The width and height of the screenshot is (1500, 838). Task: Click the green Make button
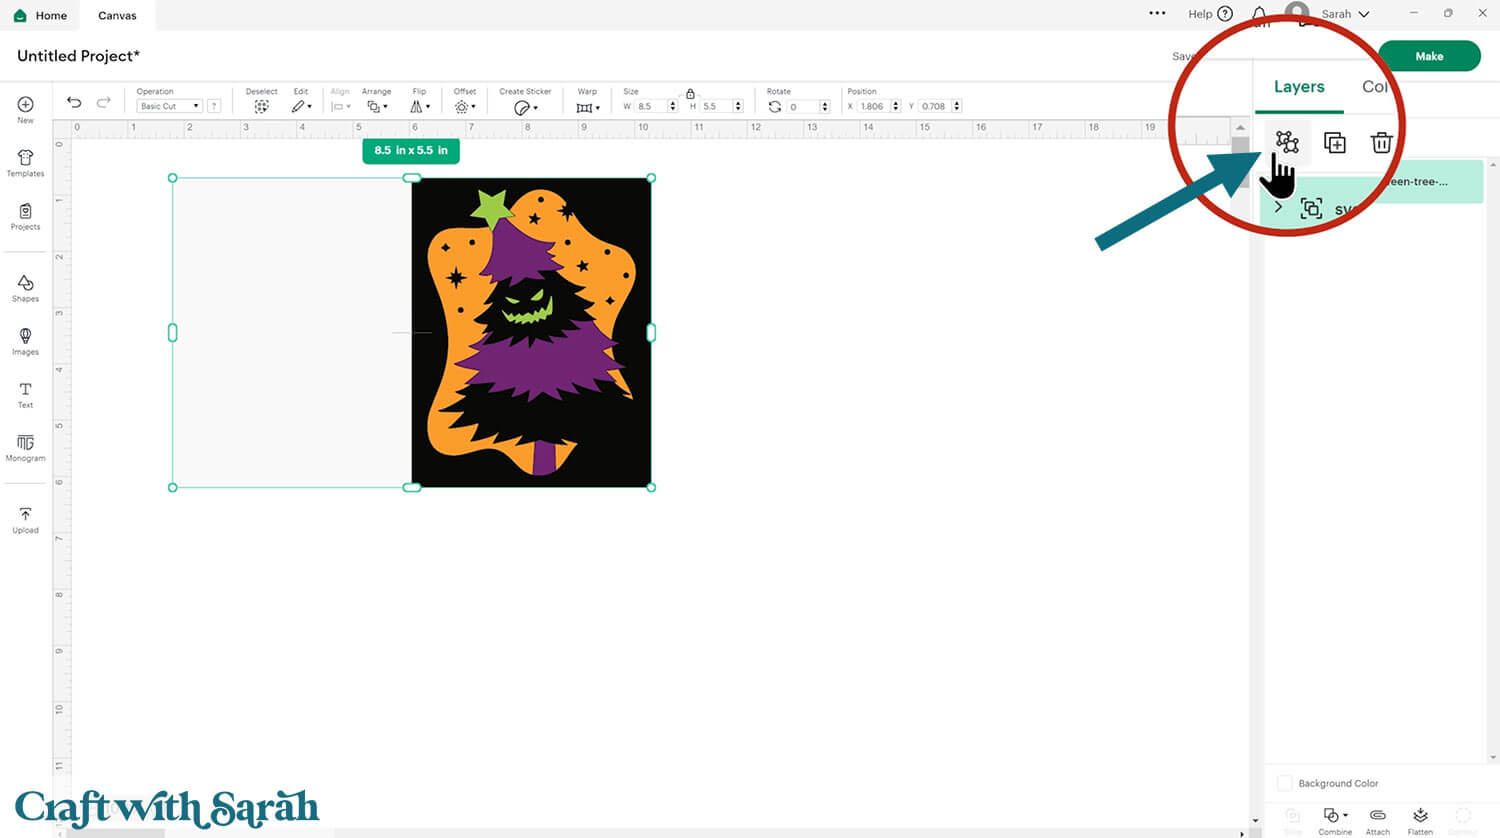click(x=1429, y=56)
